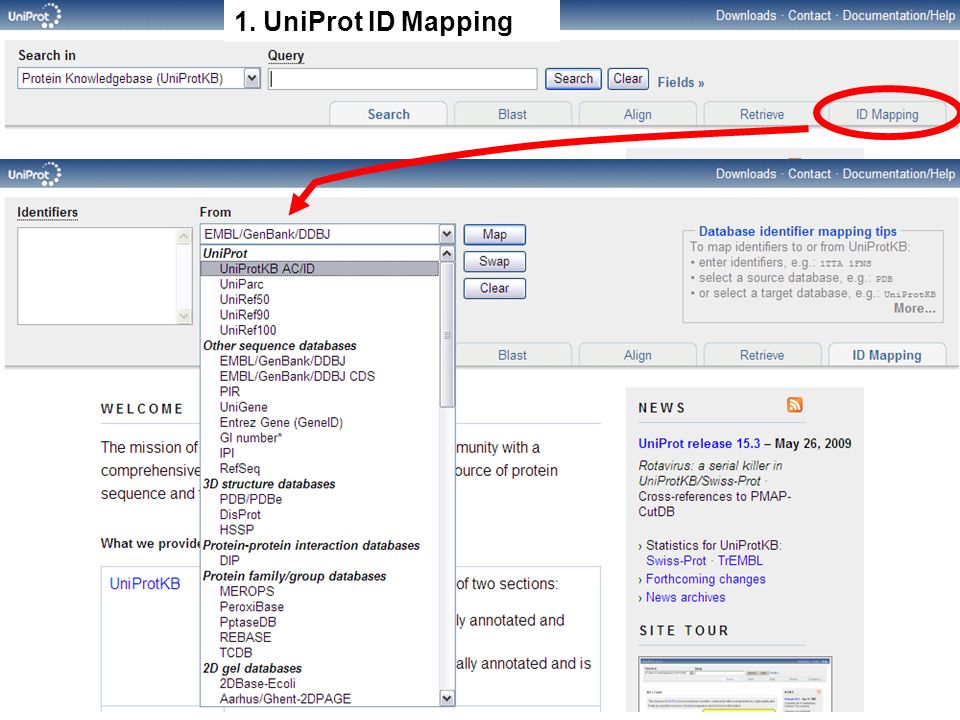Click the Clear button next to the Query field

point(628,78)
